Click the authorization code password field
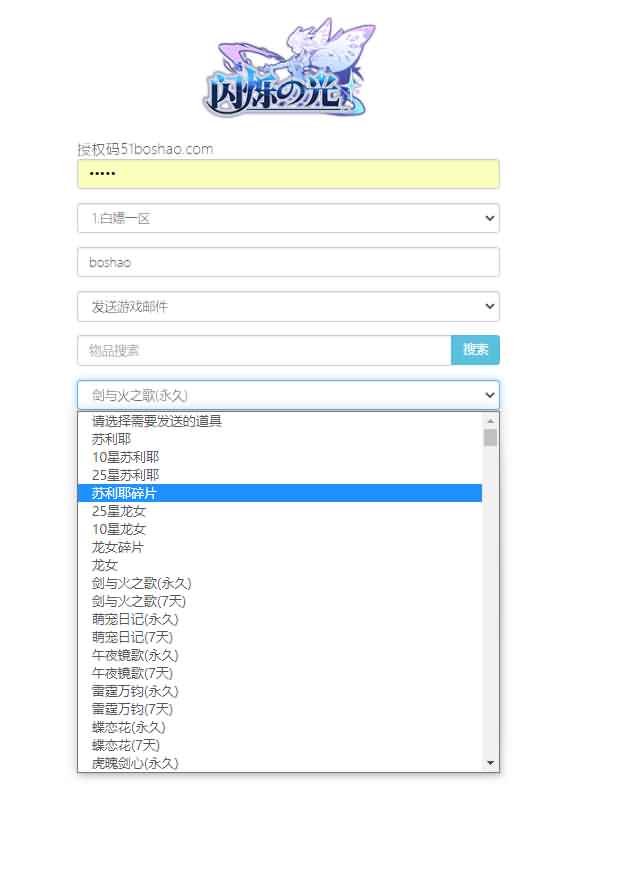This screenshot has height=882, width=624. 288,174
